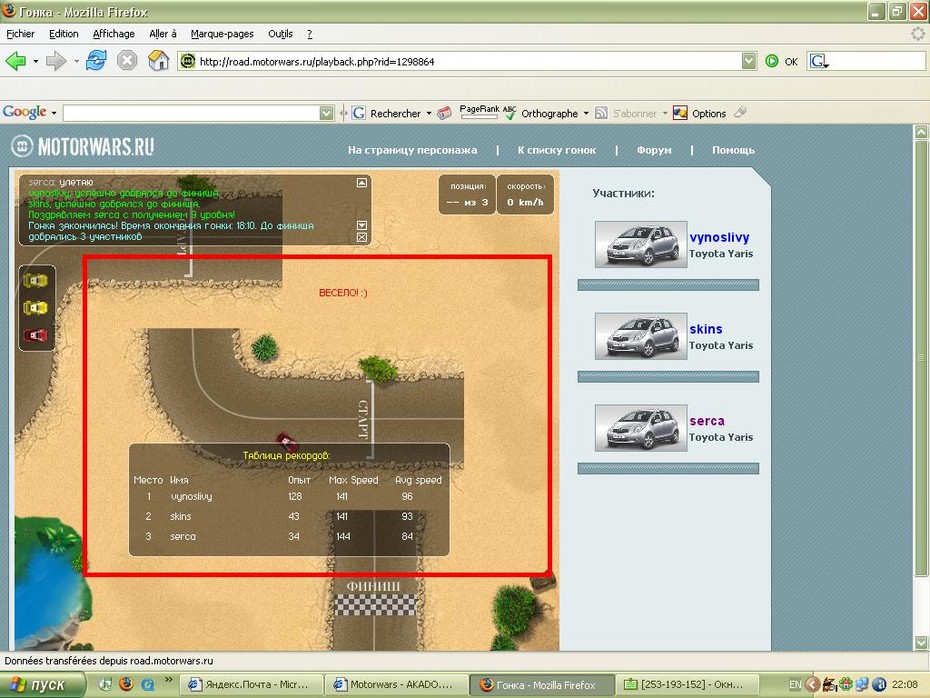Click the grey Forward arrow button
The image size is (930, 698).
tap(56, 60)
